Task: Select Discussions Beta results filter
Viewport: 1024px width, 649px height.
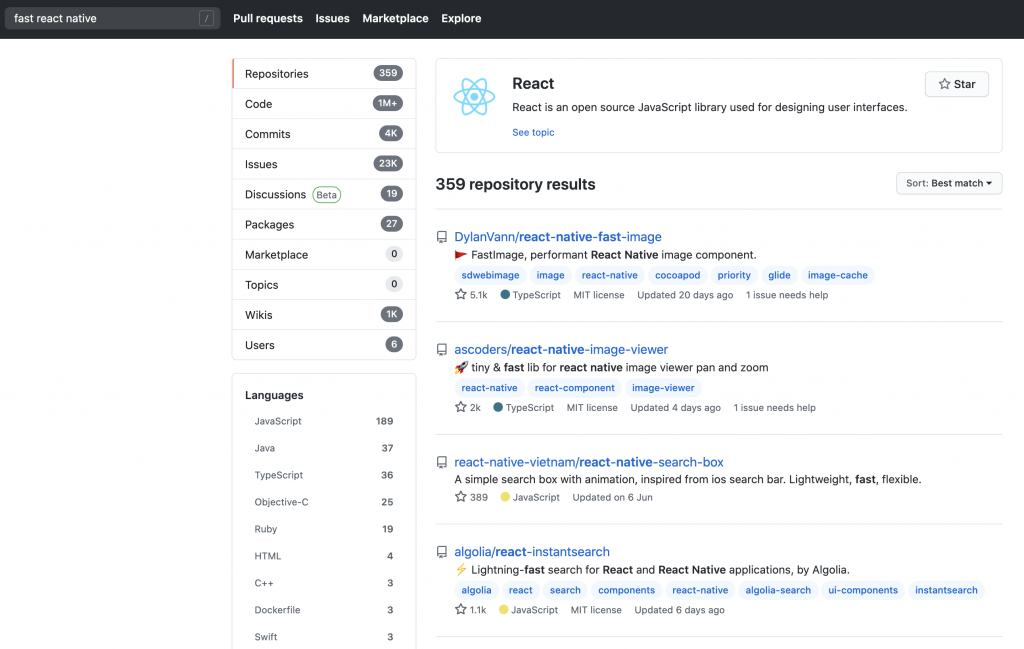Action: 324,194
